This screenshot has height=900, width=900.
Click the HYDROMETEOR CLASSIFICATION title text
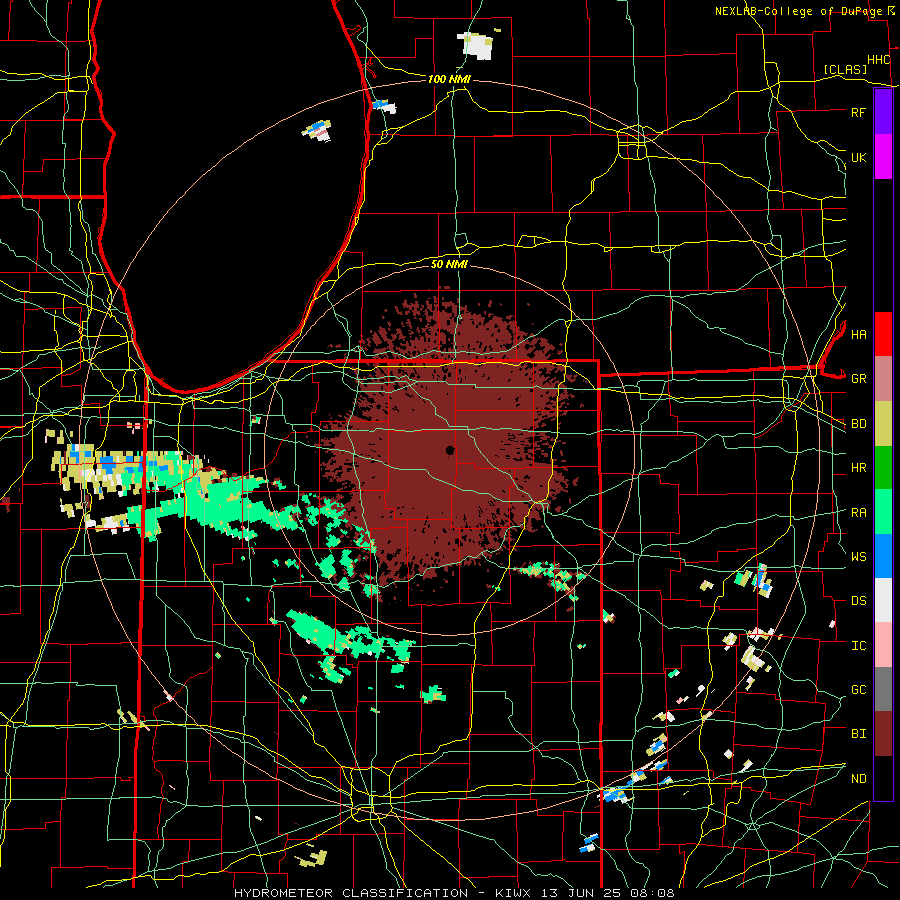(351, 893)
